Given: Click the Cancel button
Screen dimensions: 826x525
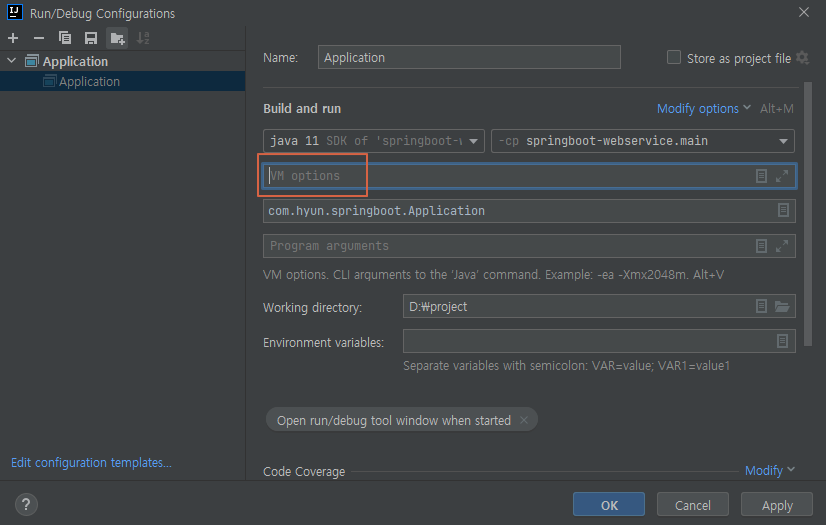Looking at the screenshot, I should coord(693,504).
